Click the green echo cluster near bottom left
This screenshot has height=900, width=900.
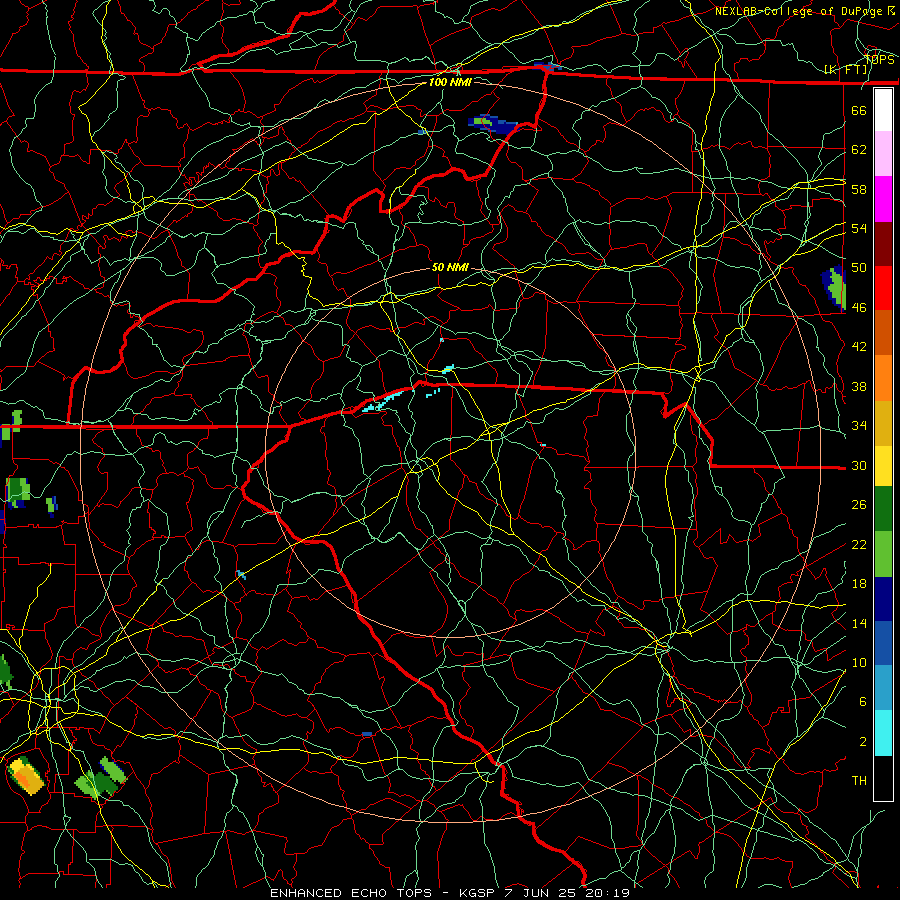click(101, 778)
